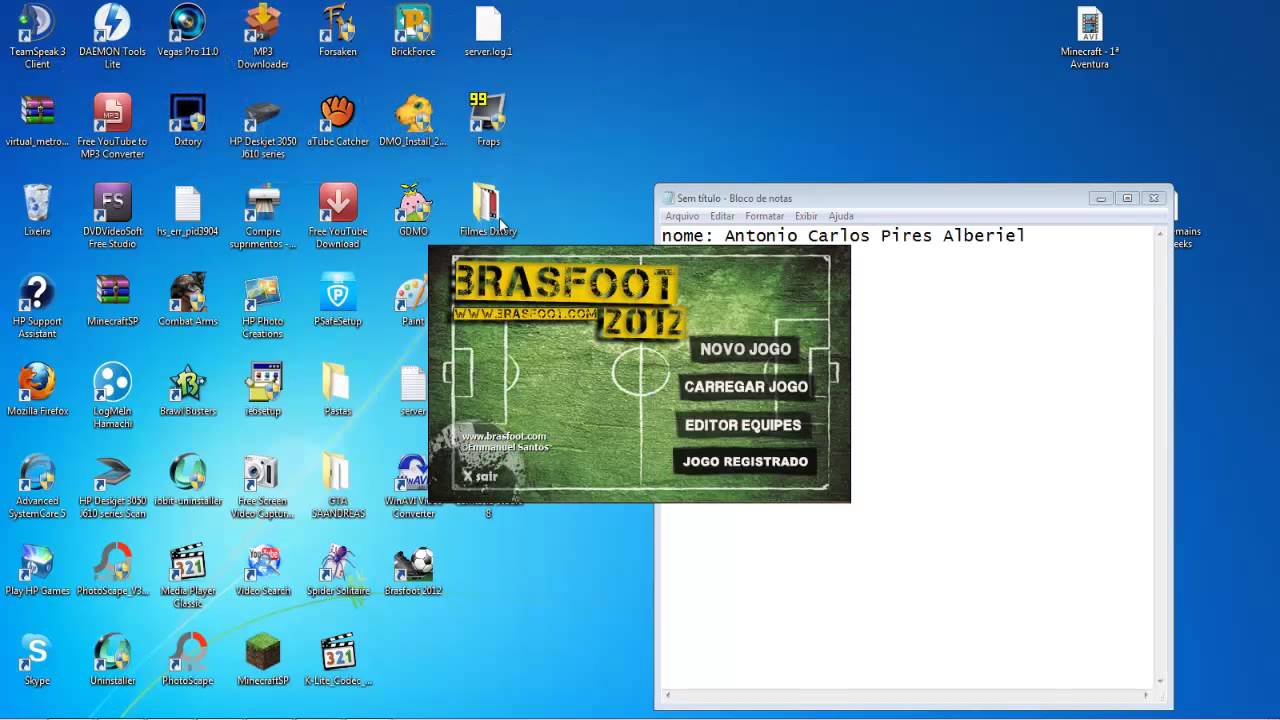The width and height of the screenshot is (1280, 720).
Task: Exit Brasfoot using the X sair button
Action: pyautogui.click(x=480, y=476)
